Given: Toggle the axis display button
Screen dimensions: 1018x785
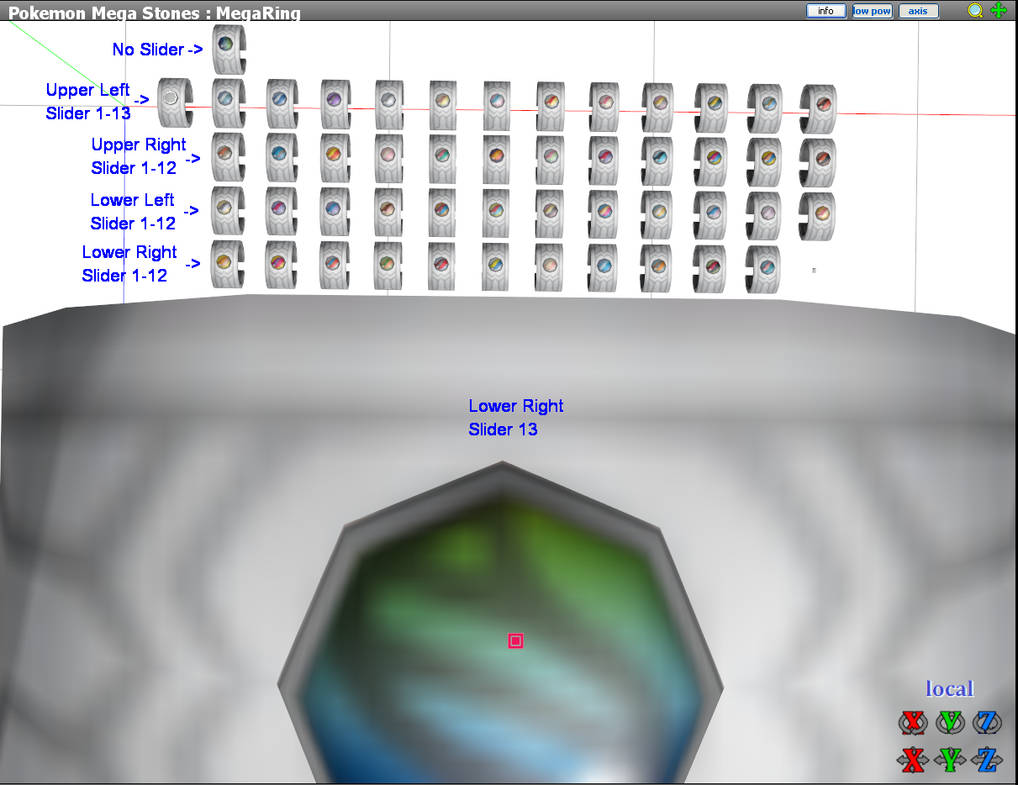Looking at the screenshot, I should pyautogui.click(x=918, y=11).
